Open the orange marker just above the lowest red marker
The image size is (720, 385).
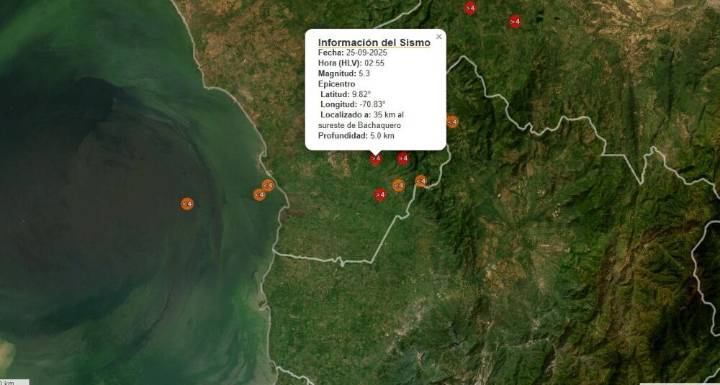tap(398, 185)
